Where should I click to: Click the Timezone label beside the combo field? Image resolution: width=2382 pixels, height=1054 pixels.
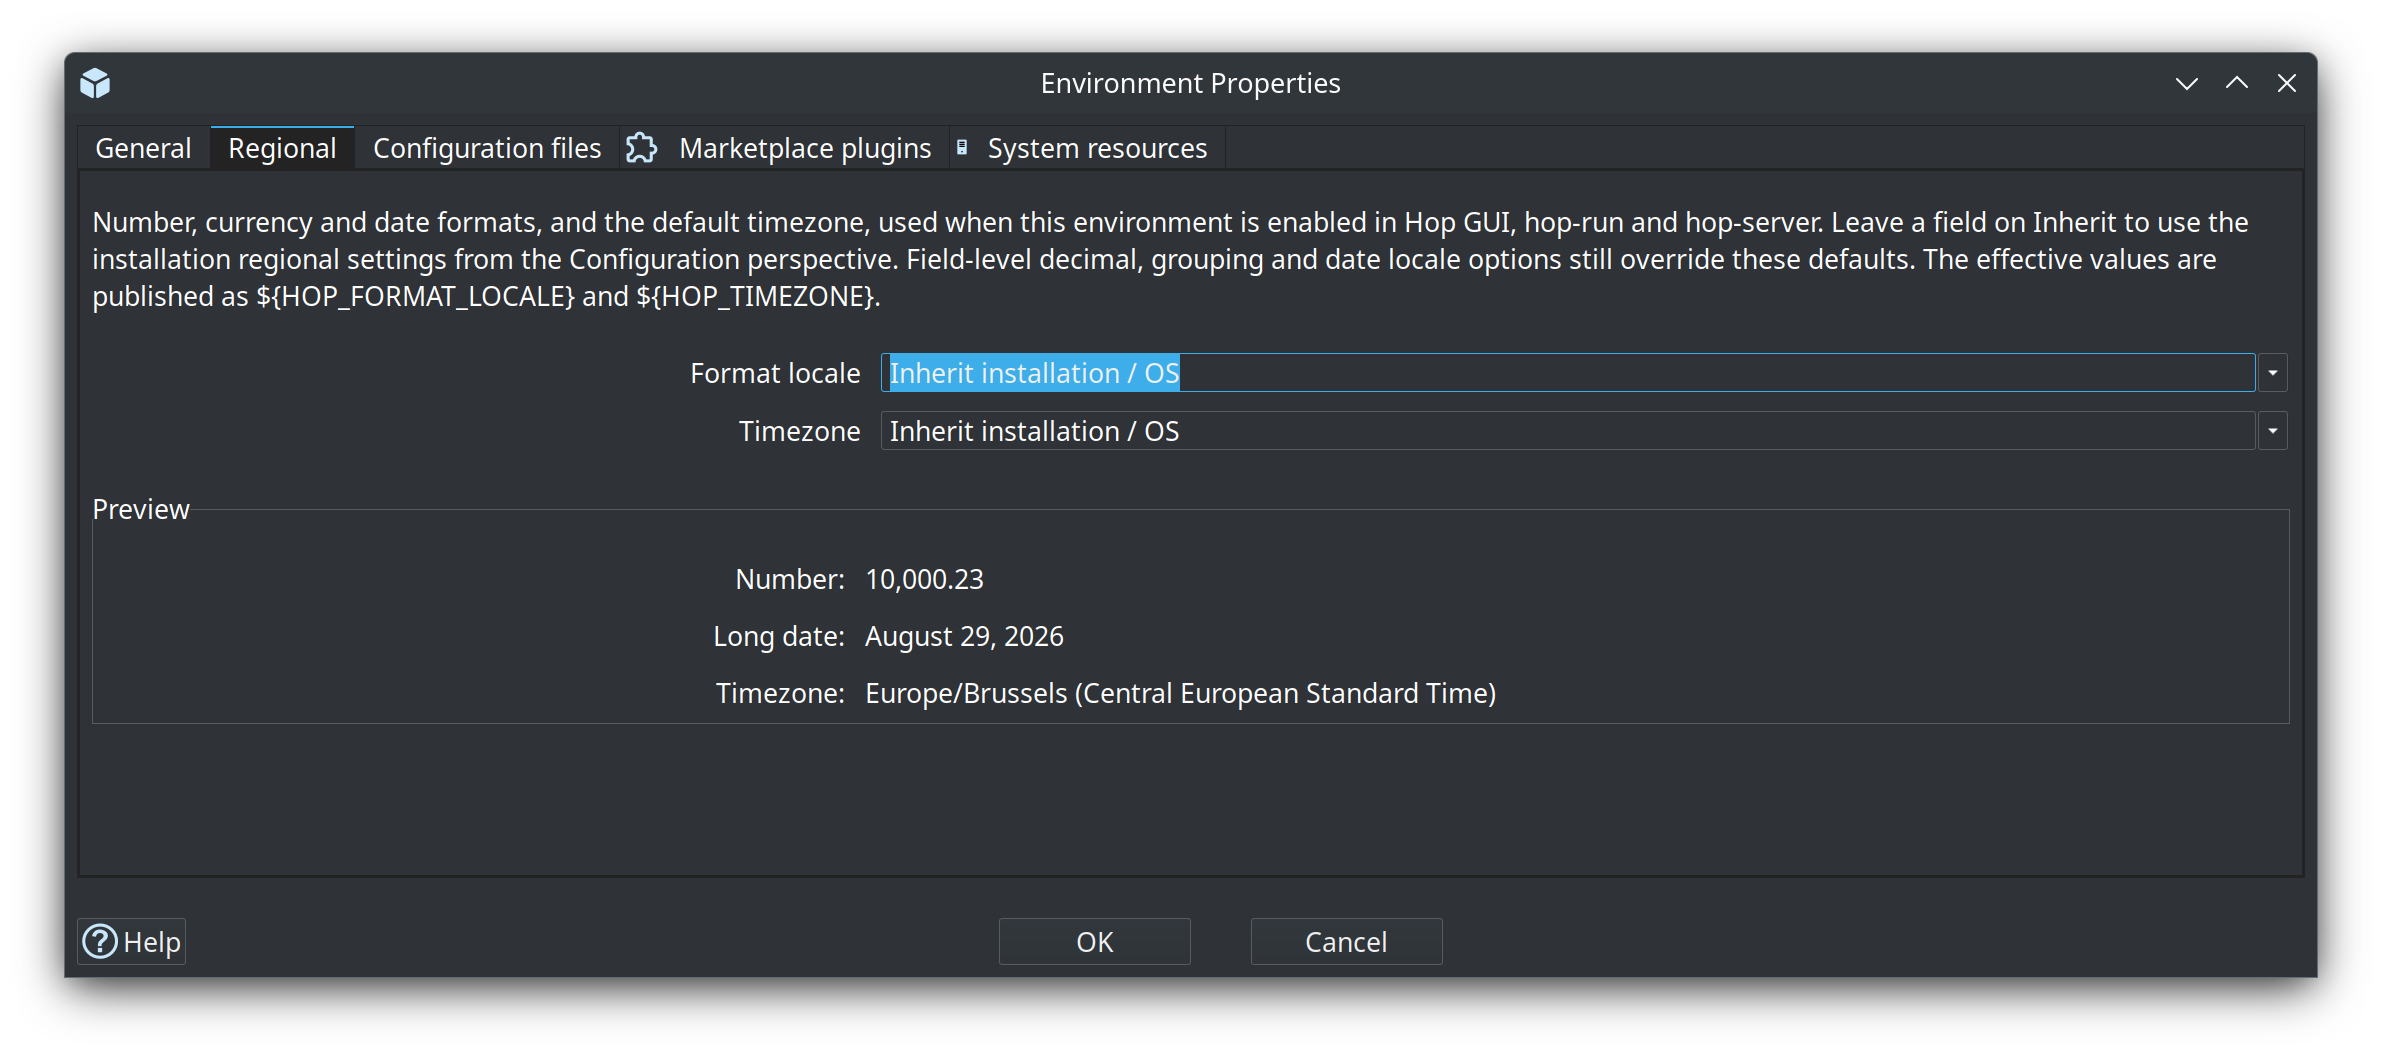tap(800, 431)
